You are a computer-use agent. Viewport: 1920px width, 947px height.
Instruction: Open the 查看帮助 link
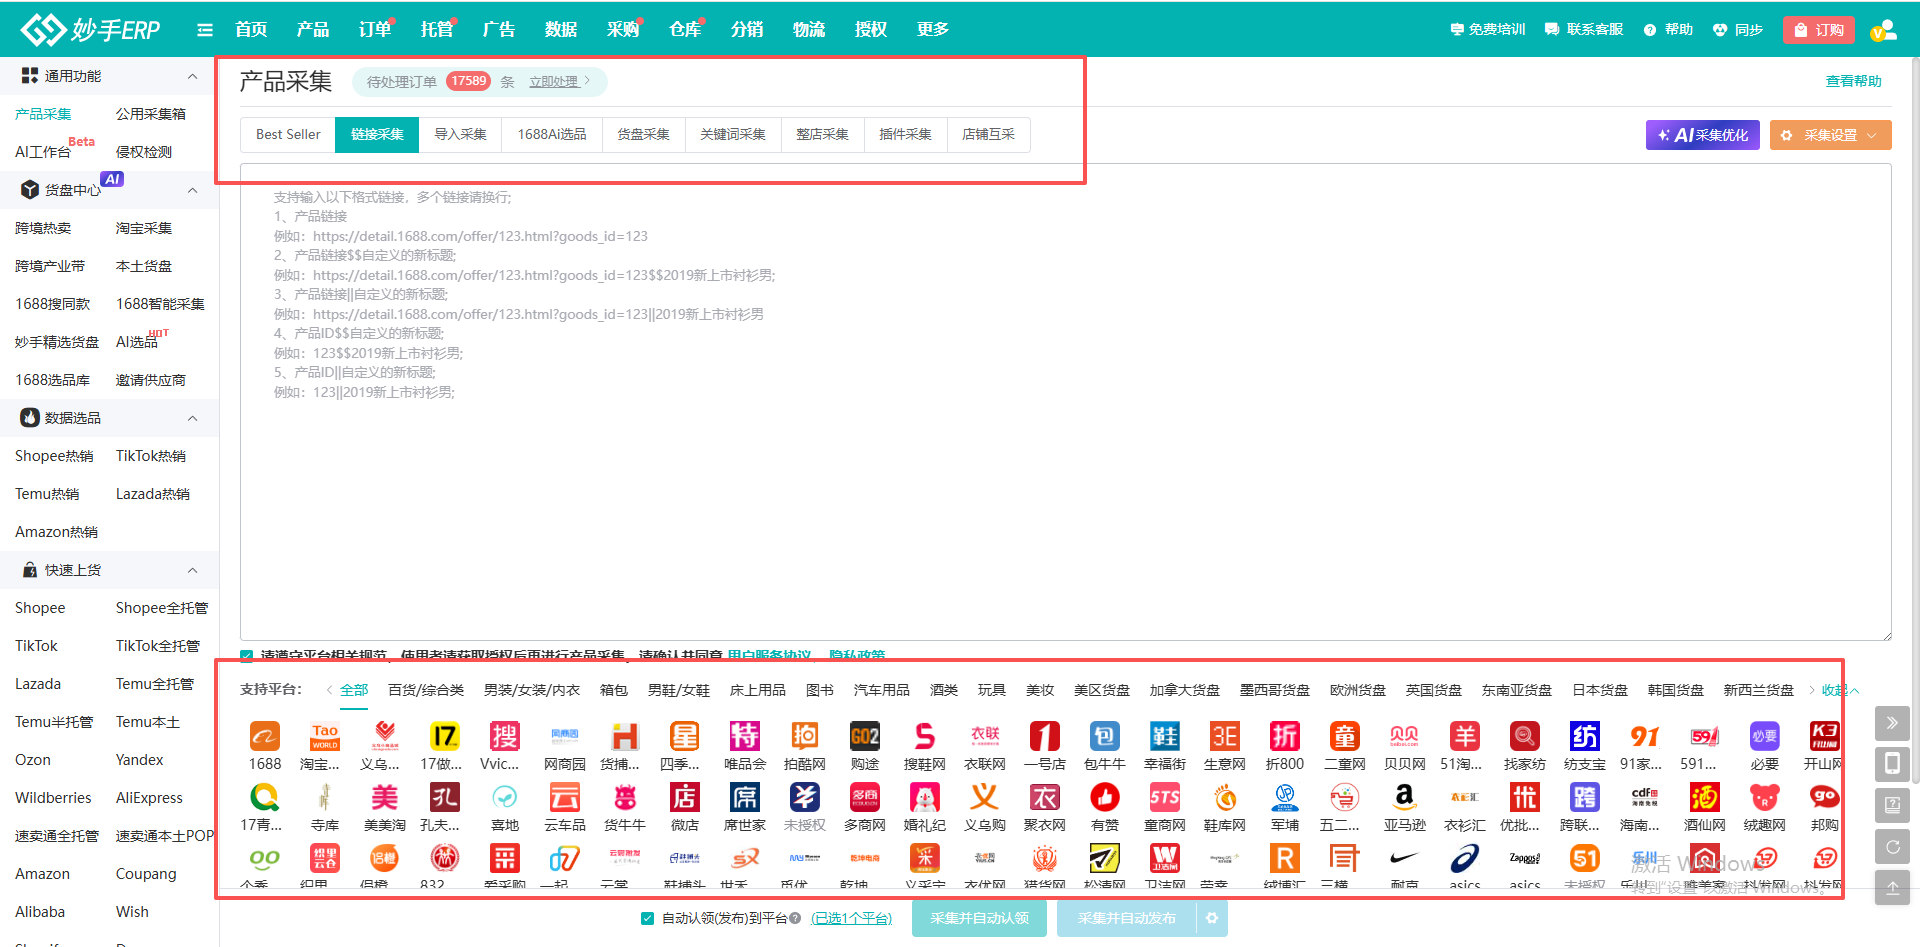coord(1853,81)
